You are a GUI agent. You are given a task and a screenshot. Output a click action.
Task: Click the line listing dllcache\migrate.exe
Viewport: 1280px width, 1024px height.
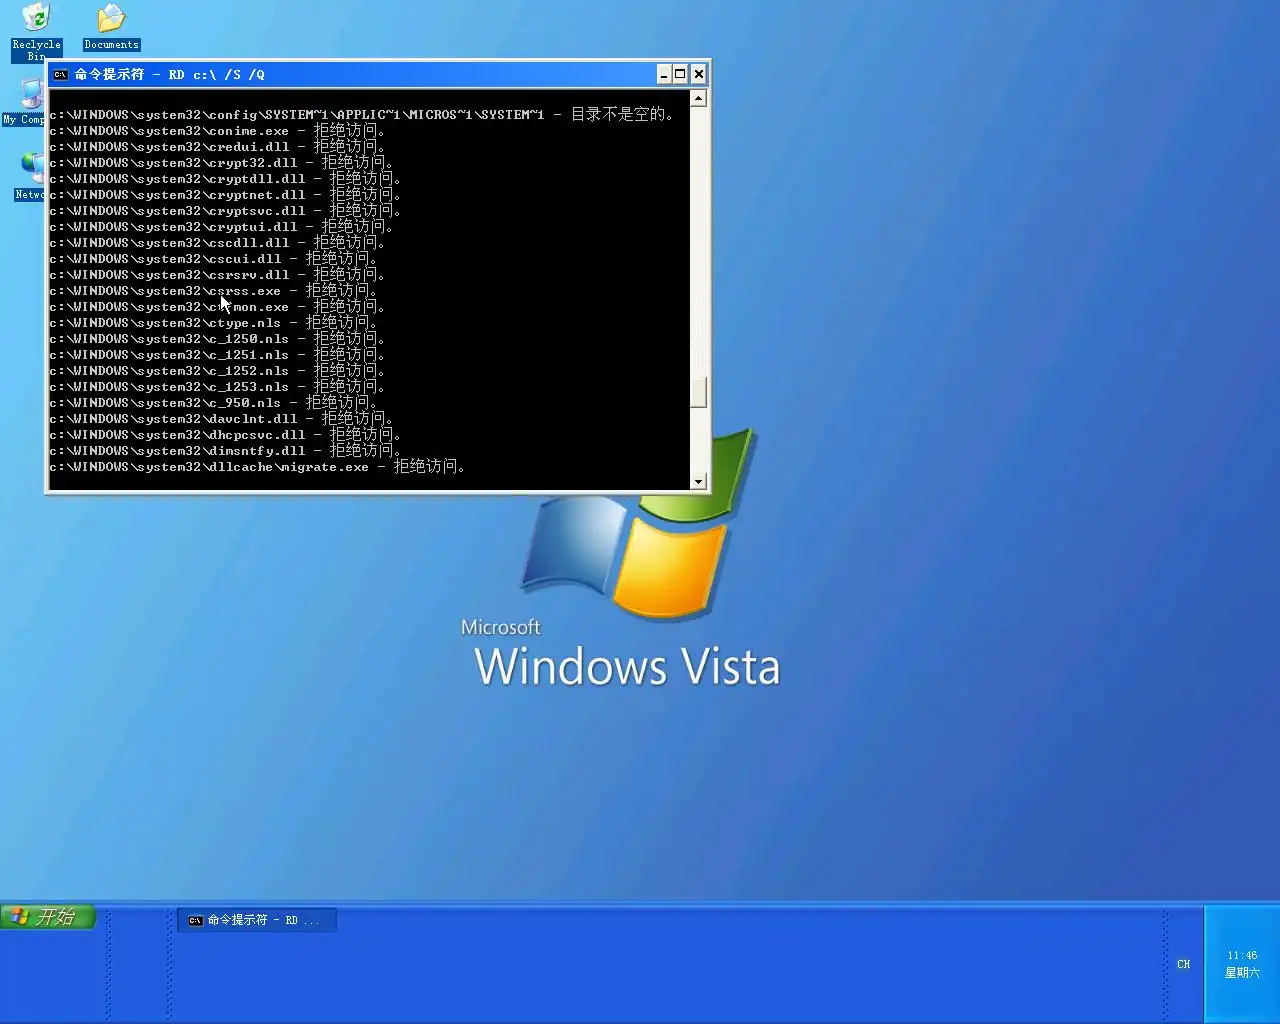pos(257,467)
